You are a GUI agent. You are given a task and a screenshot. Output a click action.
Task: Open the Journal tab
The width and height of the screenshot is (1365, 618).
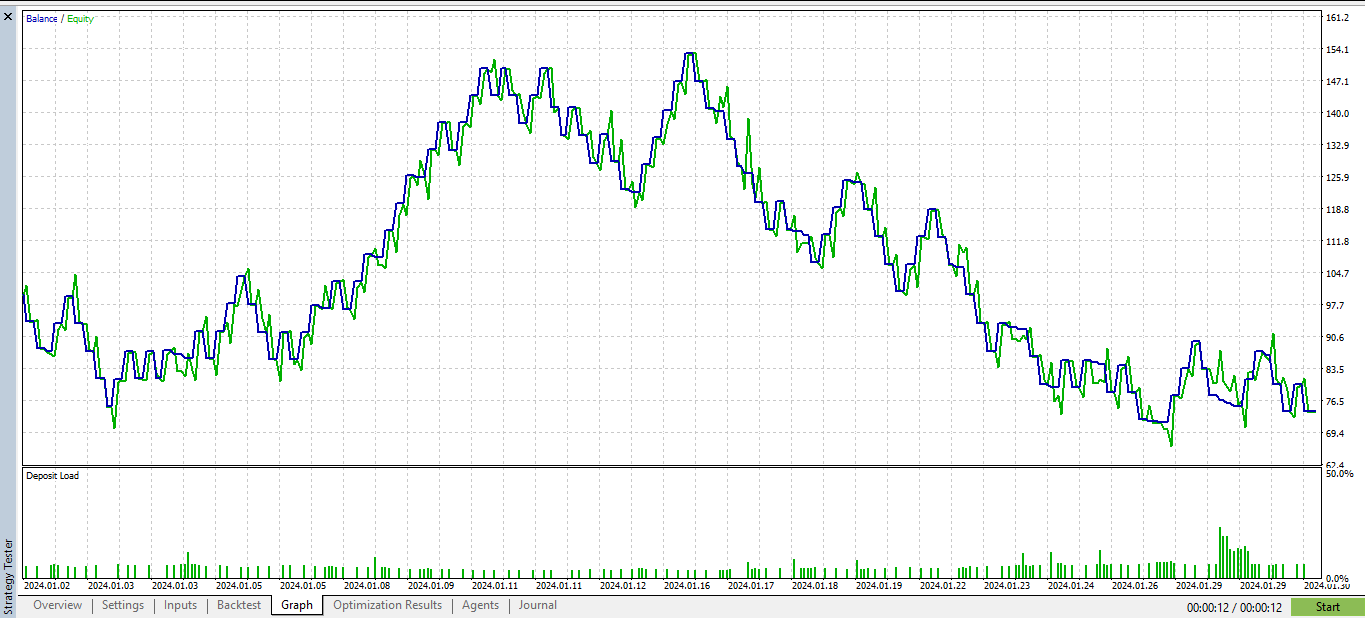tap(537, 605)
